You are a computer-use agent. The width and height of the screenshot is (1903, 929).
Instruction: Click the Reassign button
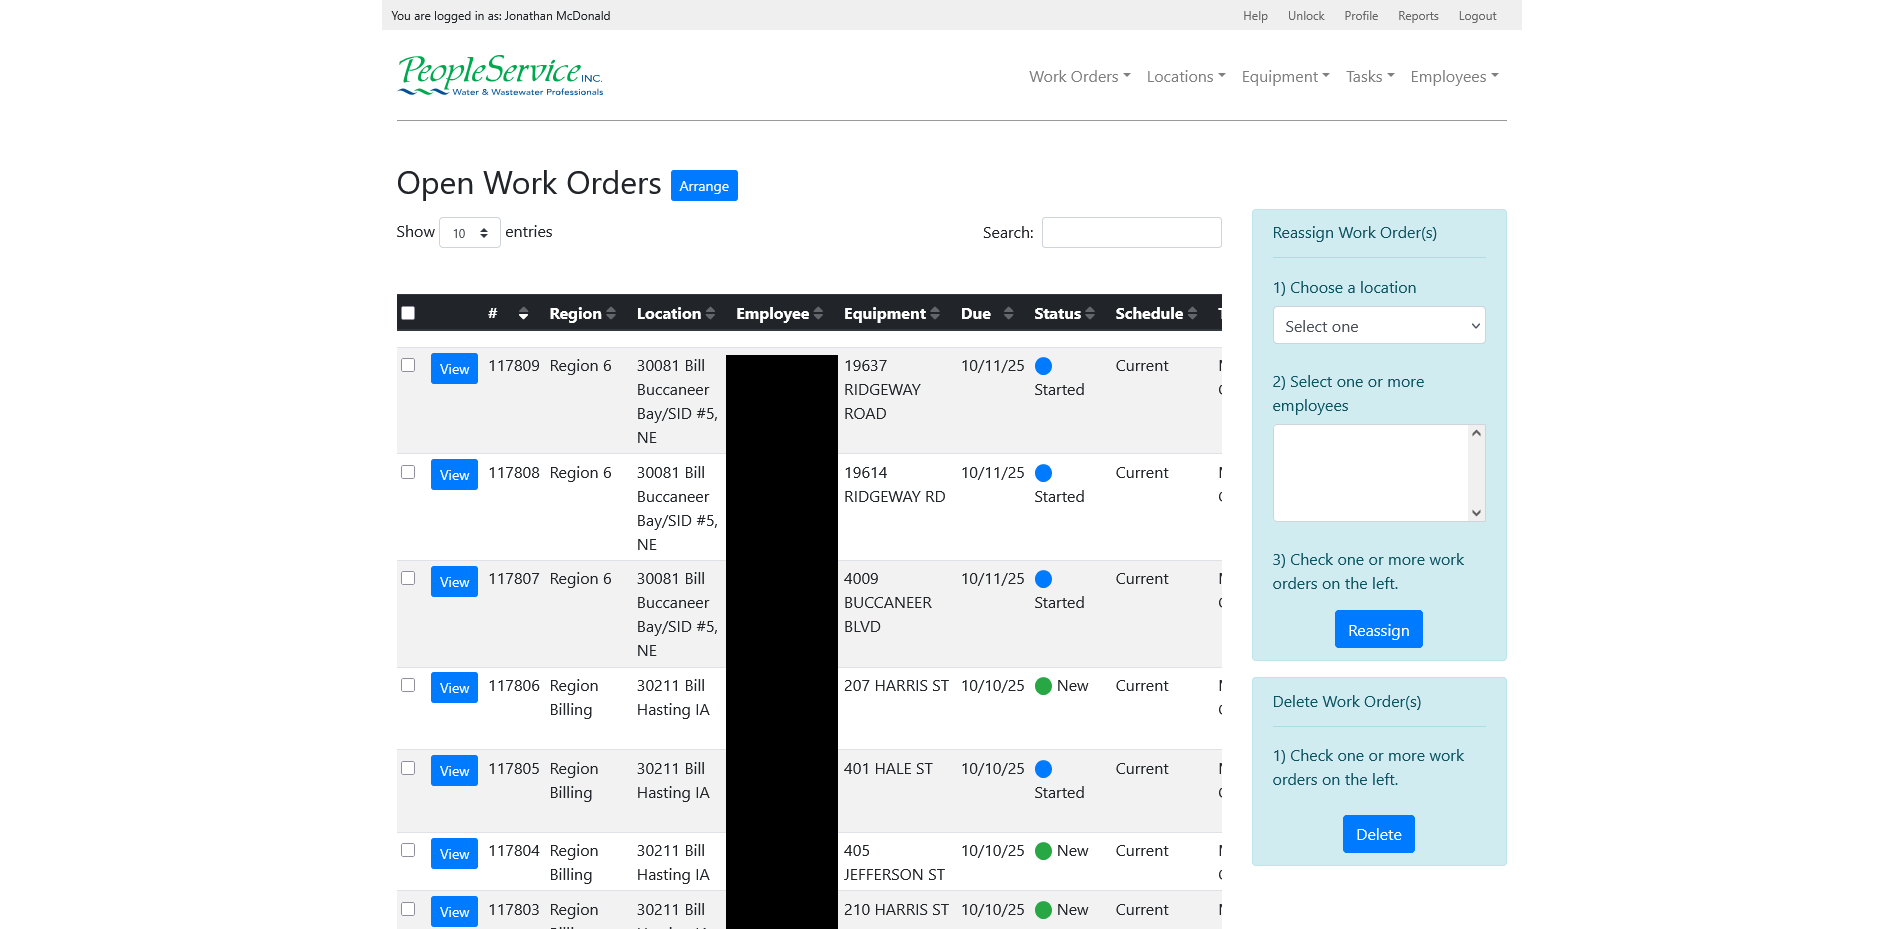[x=1378, y=630]
